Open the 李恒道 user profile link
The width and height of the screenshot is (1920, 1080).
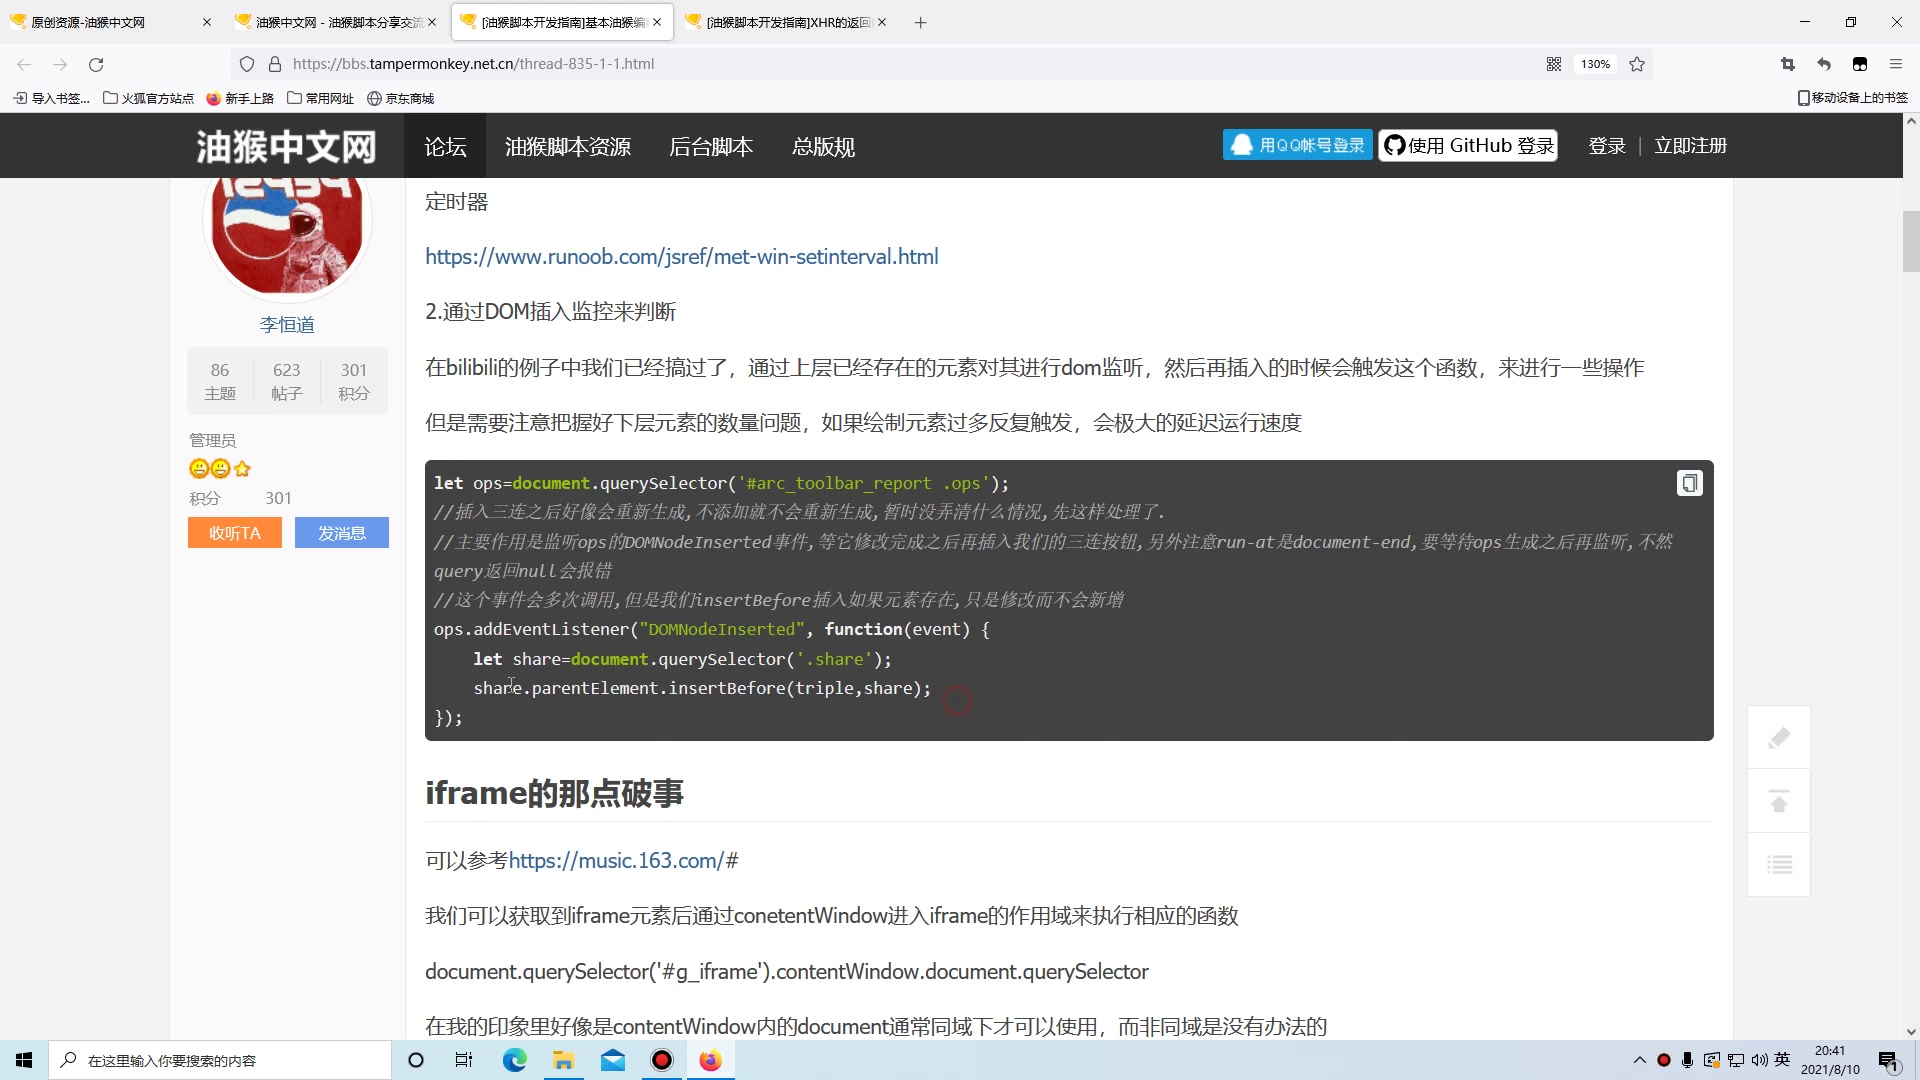(287, 325)
